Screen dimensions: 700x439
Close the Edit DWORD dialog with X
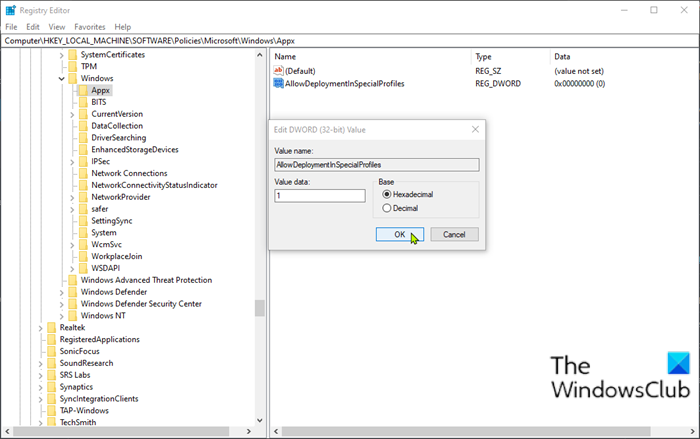click(x=475, y=130)
